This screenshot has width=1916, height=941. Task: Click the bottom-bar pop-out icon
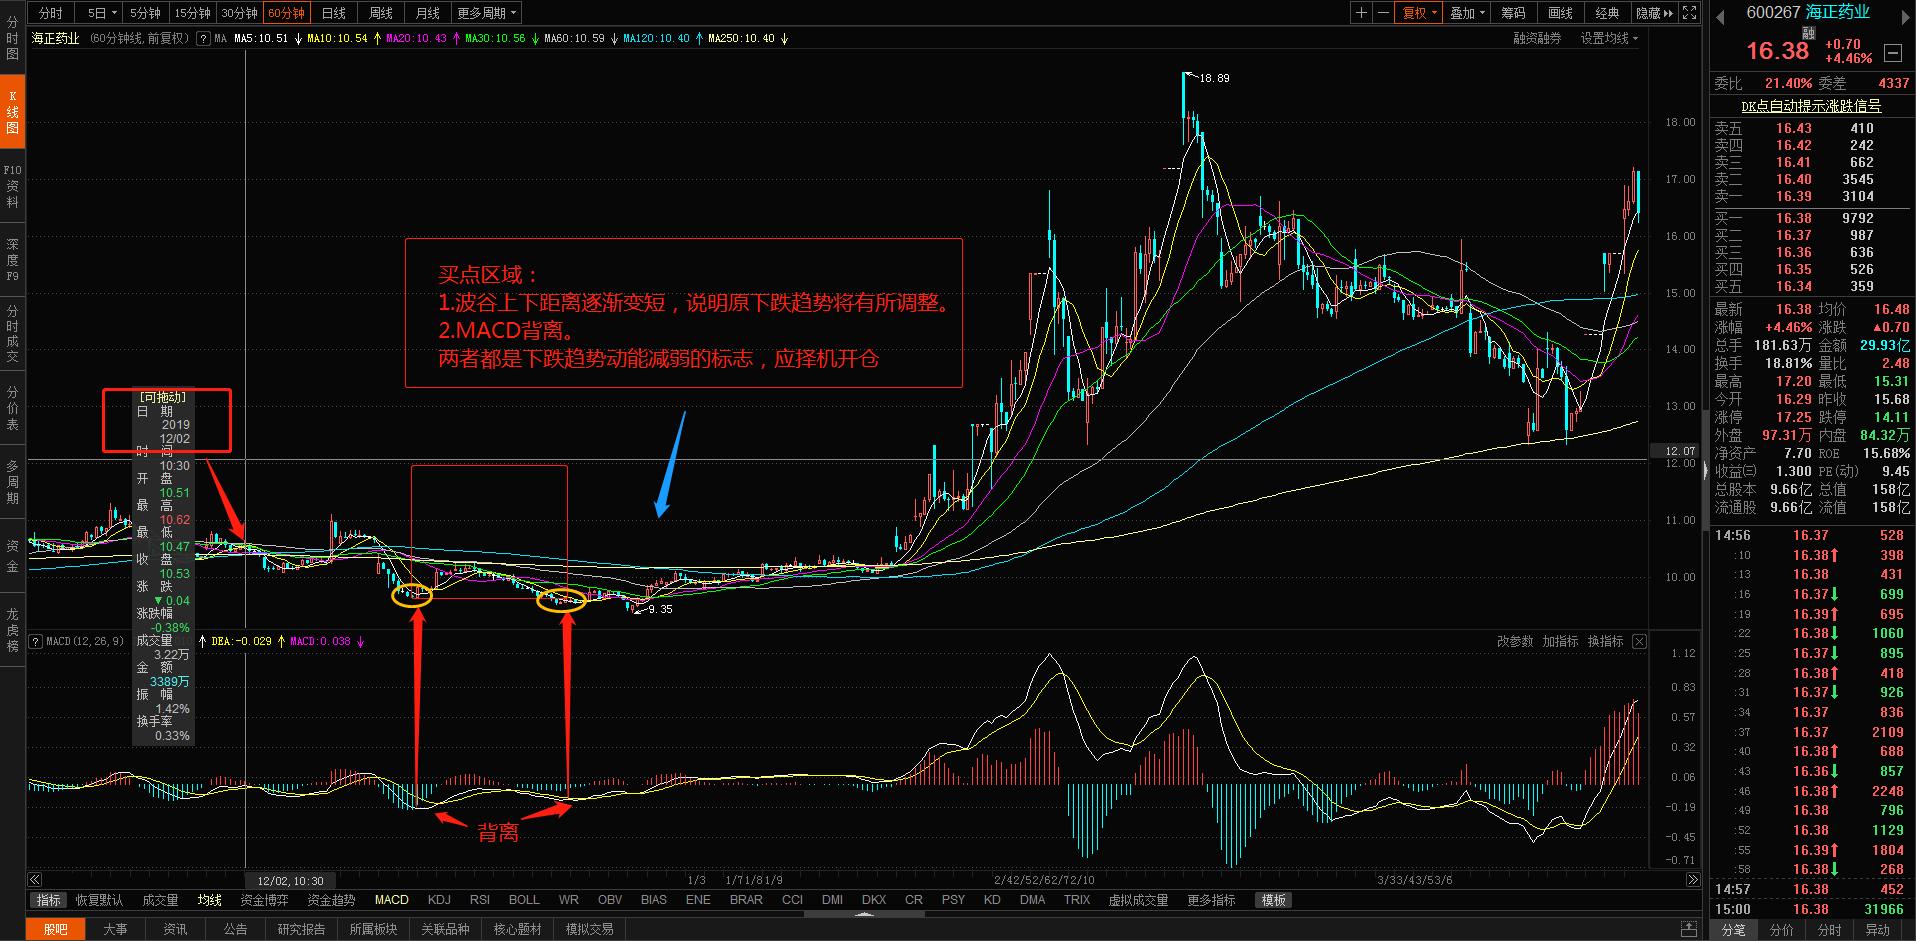coord(1689,929)
